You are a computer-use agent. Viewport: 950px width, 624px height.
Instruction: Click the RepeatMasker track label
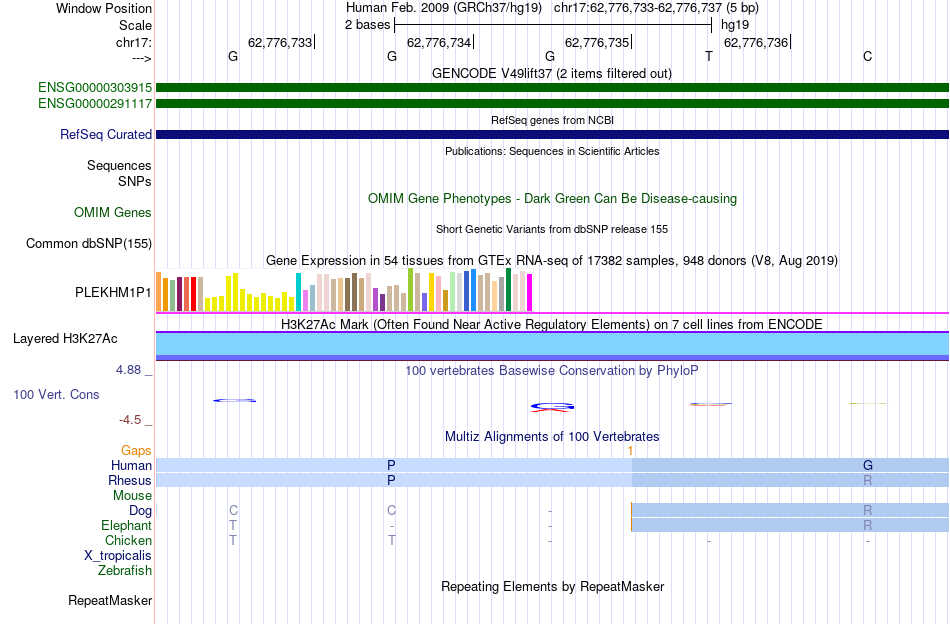point(110,601)
